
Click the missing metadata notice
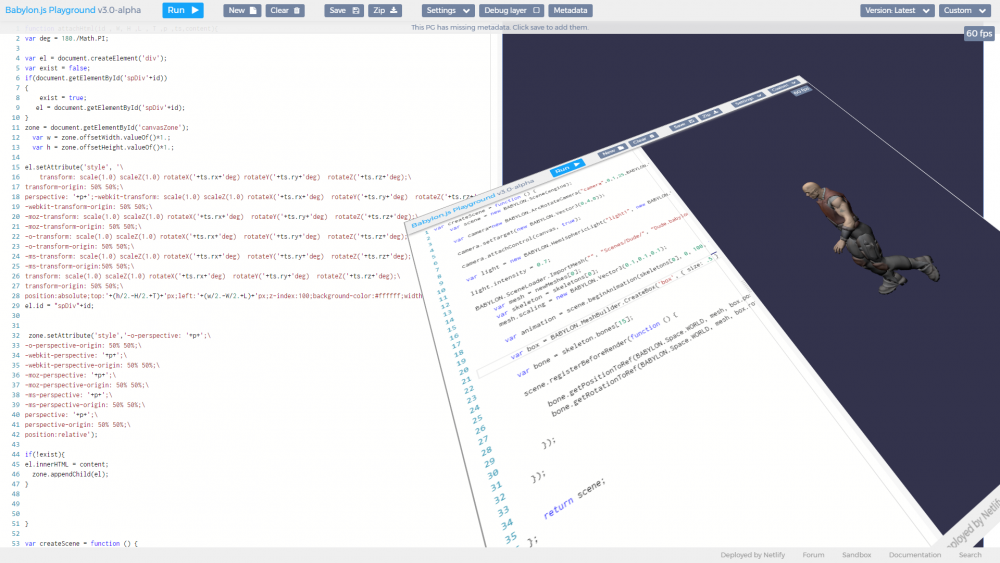pyautogui.click(x=499, y=27)
